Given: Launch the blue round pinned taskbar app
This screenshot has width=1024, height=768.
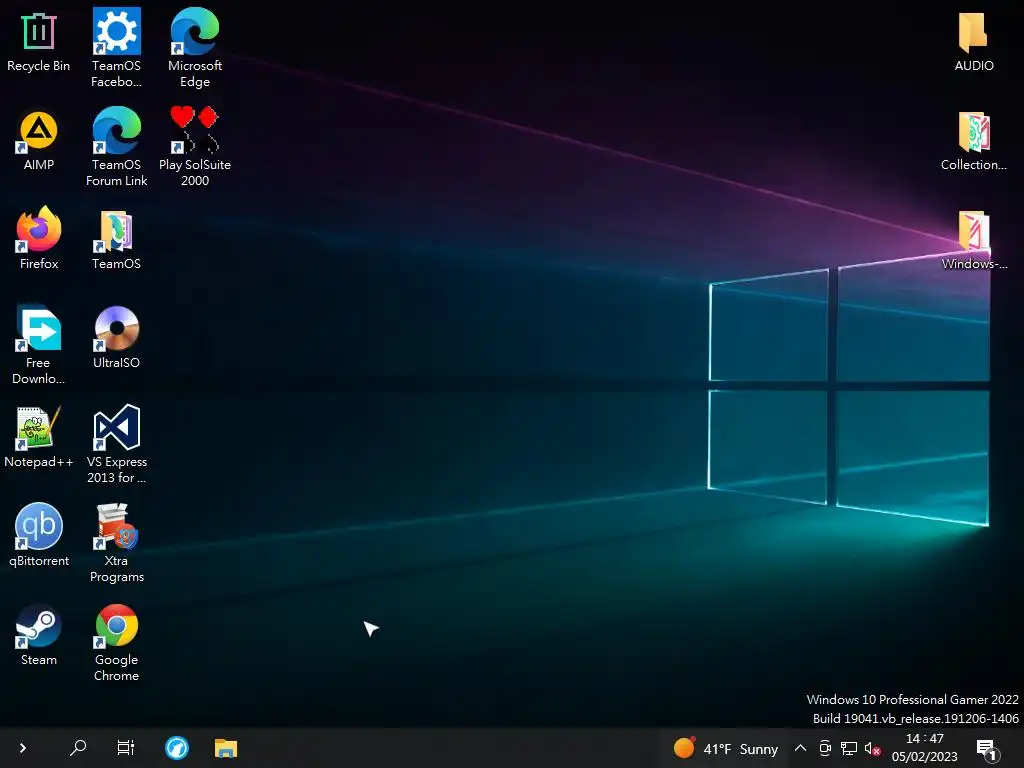Looking at the screenshot, I should point(177,748).
